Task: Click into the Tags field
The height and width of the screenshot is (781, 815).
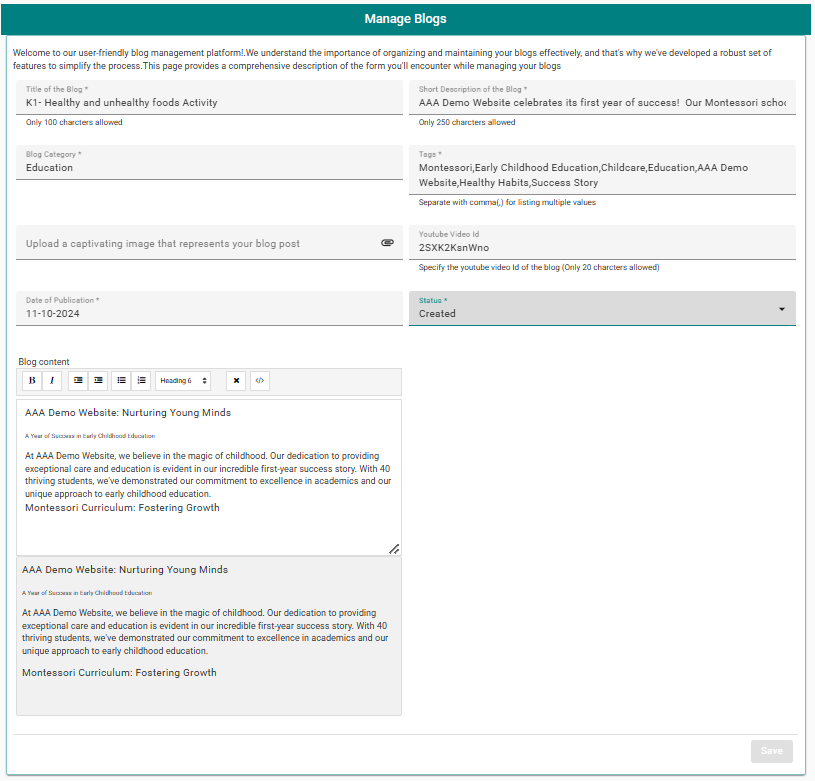Action: pyautogui.click(x=602, y=170)
